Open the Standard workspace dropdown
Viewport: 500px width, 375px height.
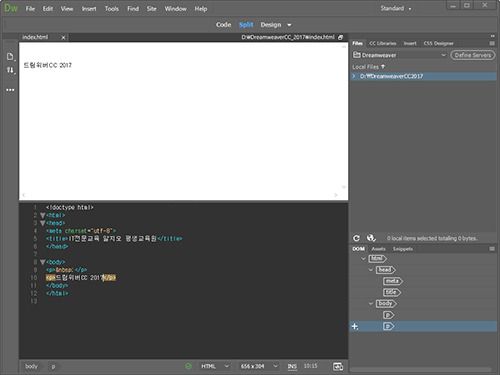pyautogui.click(x=396, y=8)
